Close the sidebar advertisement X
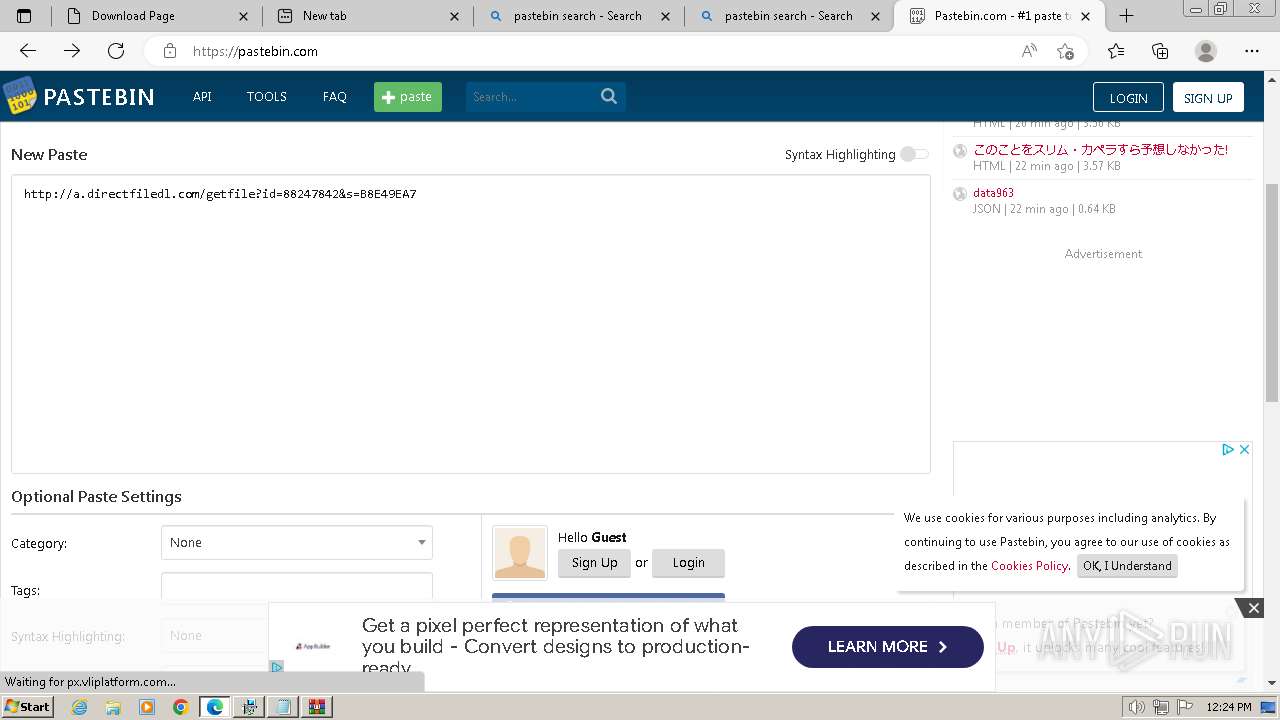 click(1244, 449)
